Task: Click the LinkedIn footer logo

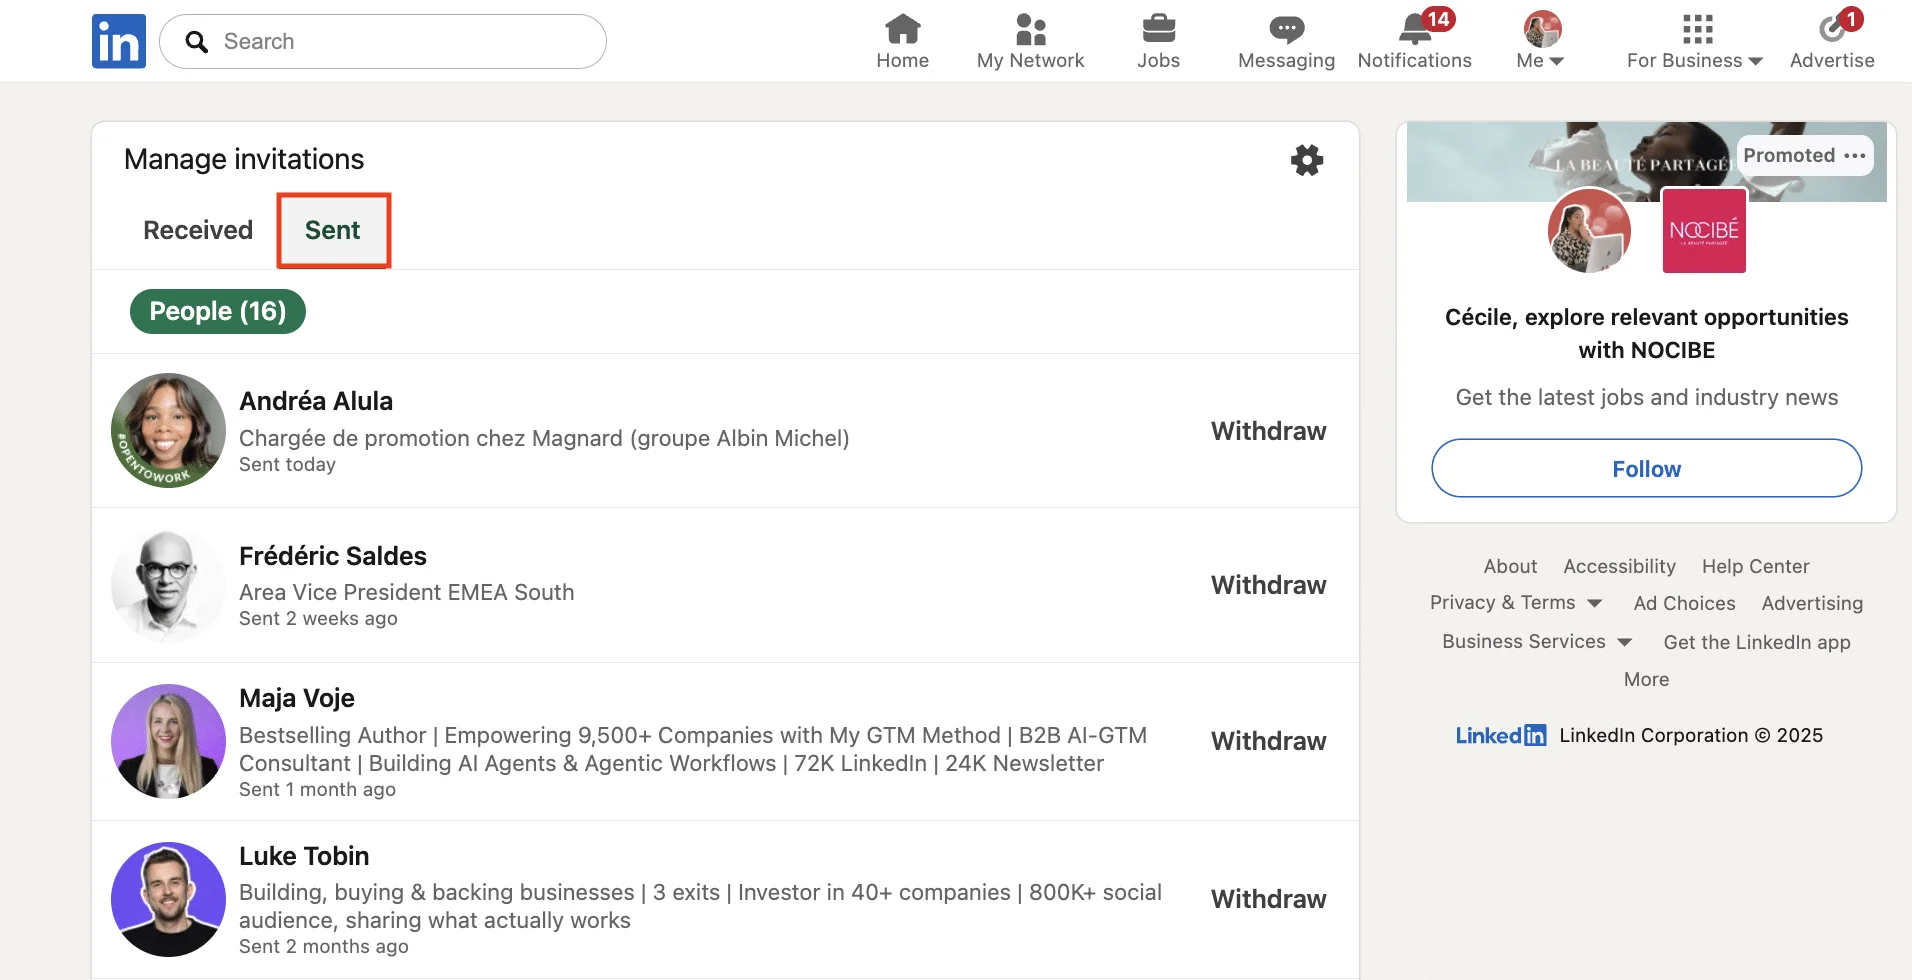Action: (1500, 736)
